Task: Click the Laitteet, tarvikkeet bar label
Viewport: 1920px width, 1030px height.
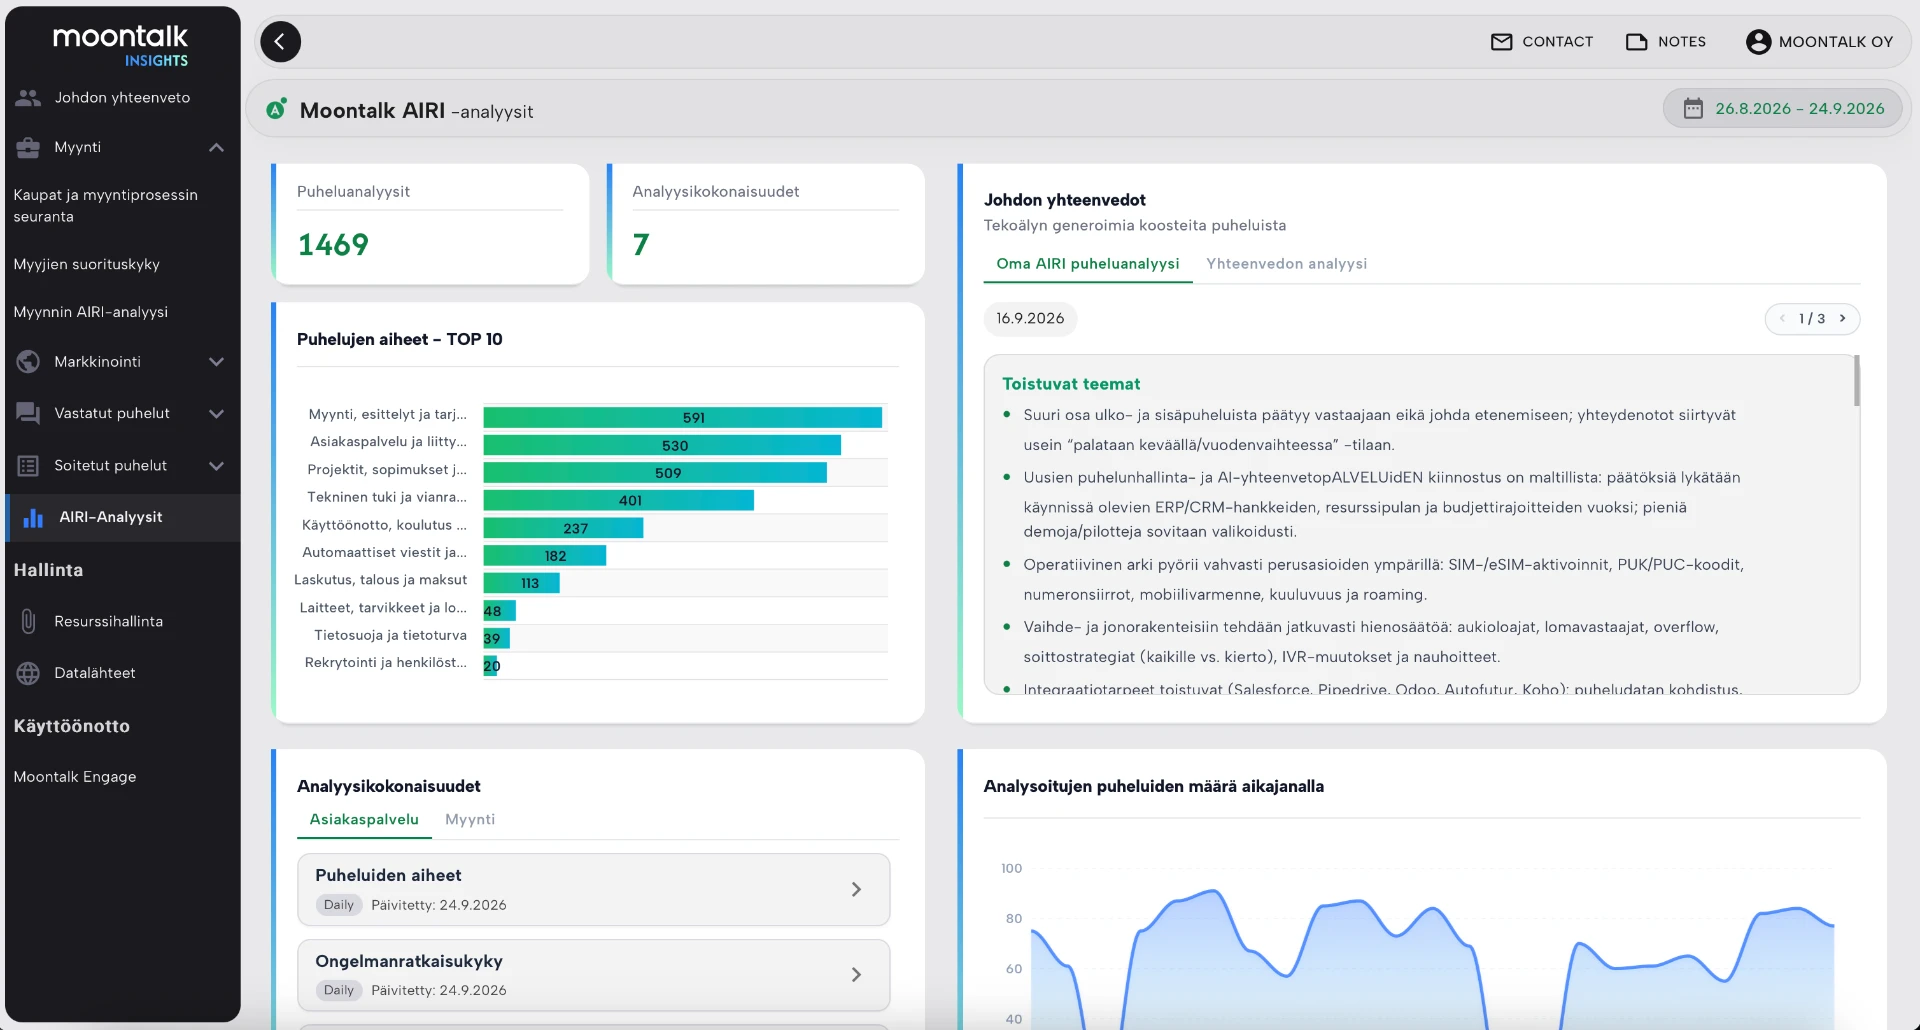Action: click(383, 608)
